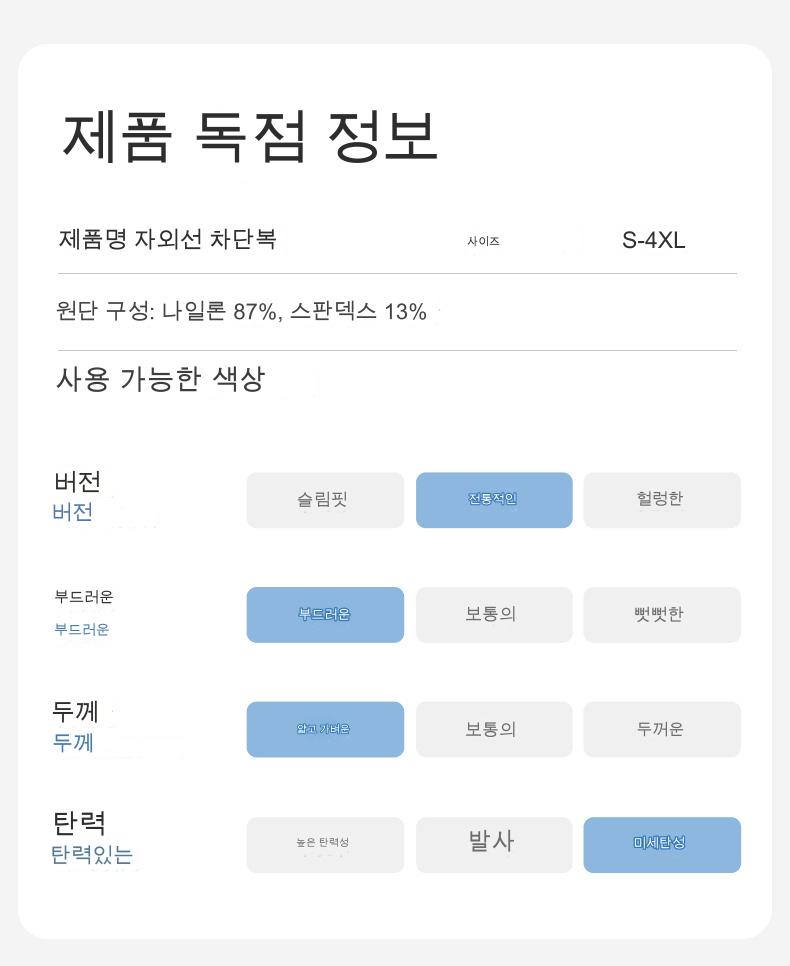Click the S-4XL size value
Image resolution: width=790 pixels, height=966 pixels.
click(654, 240)
